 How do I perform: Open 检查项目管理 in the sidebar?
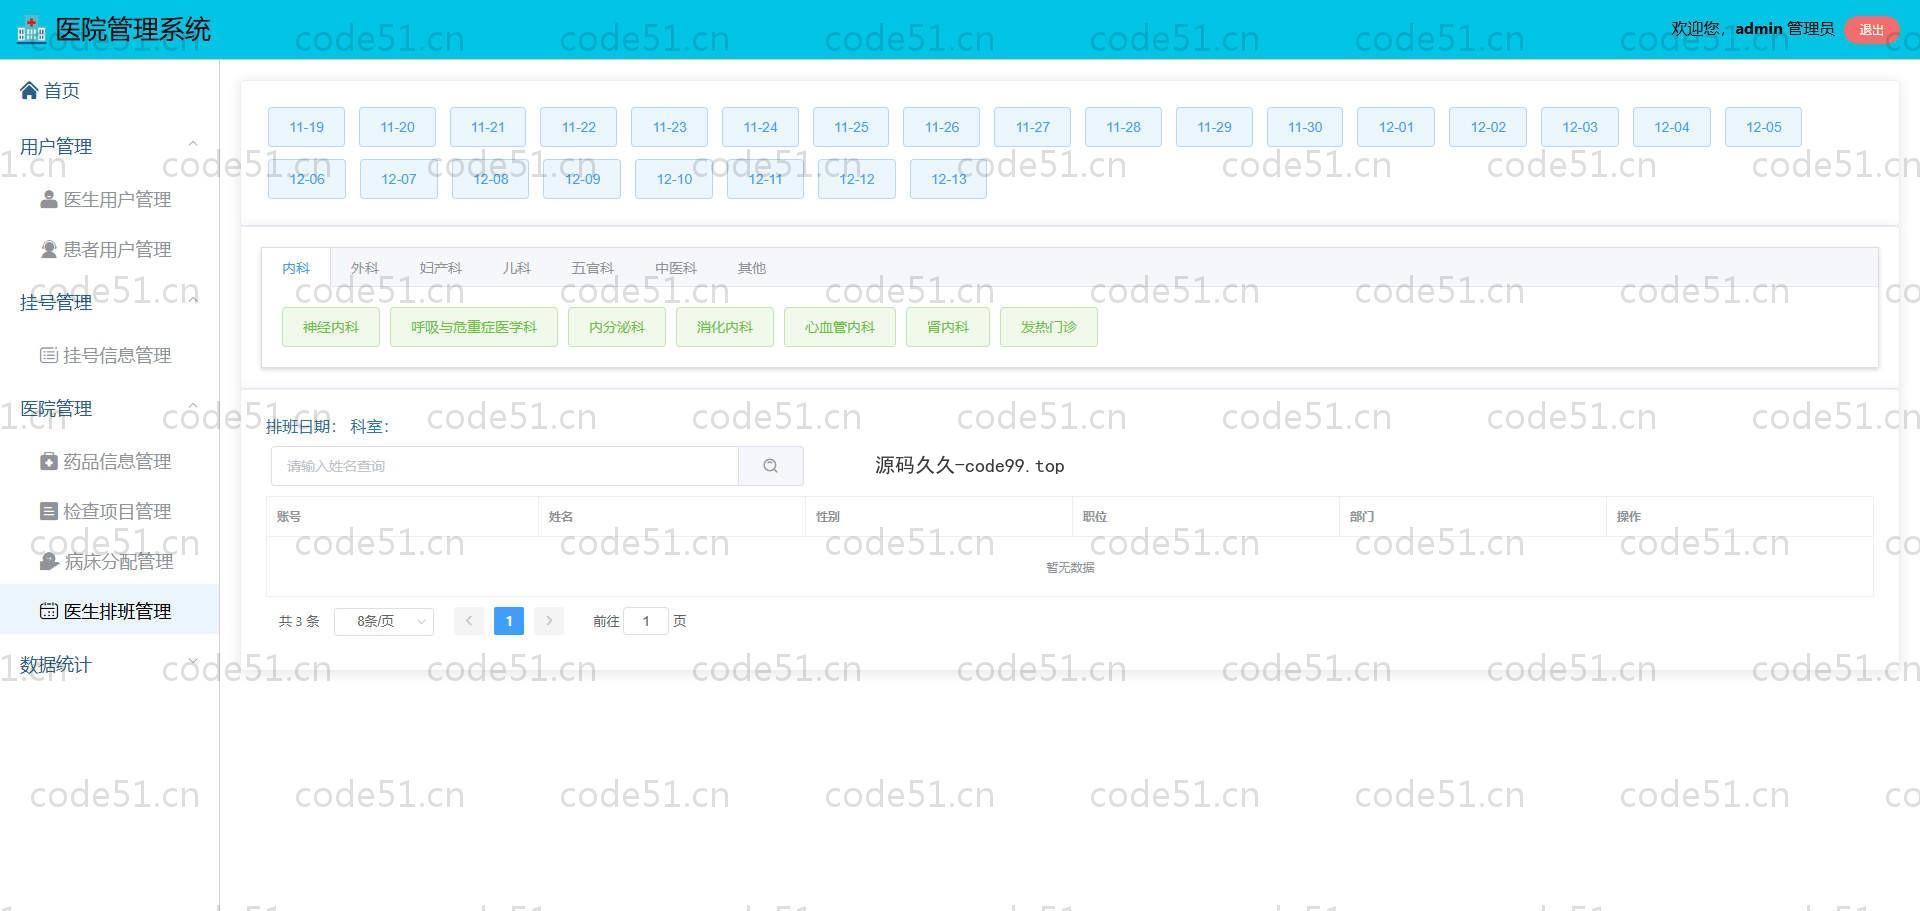tap(109, 511)
